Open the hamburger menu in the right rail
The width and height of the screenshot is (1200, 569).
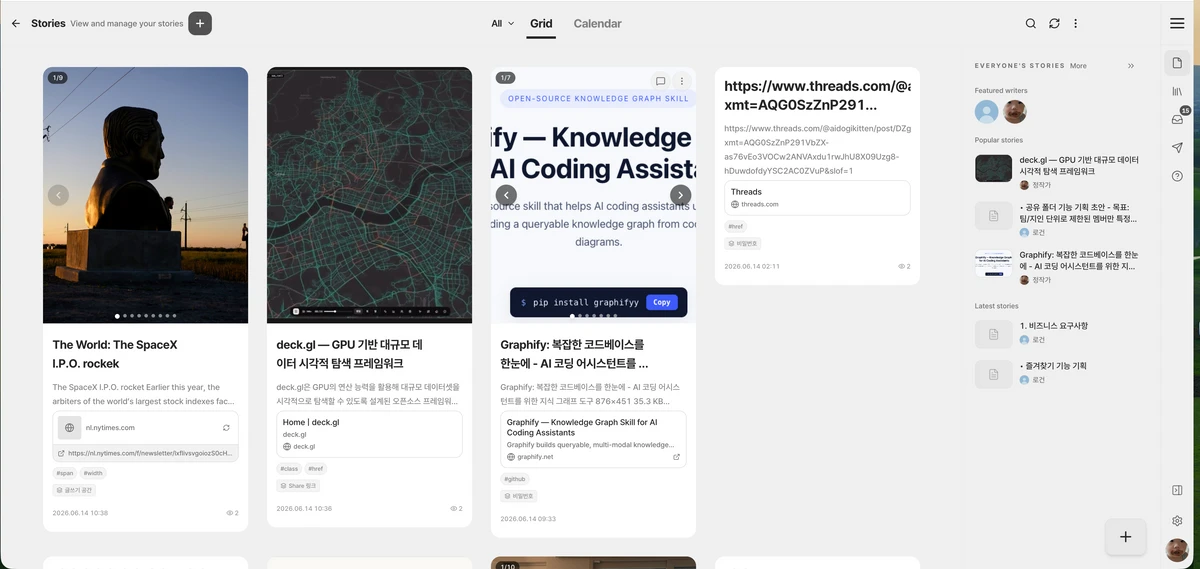1177,23
